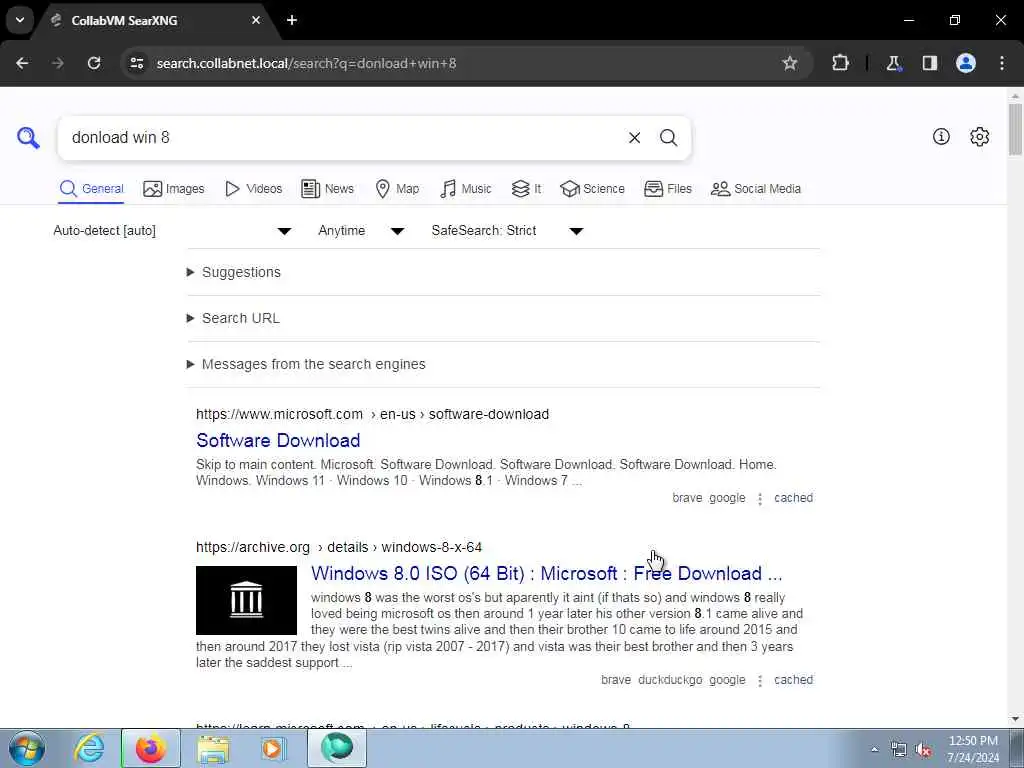Open a new browser tab

pos(292,20)
